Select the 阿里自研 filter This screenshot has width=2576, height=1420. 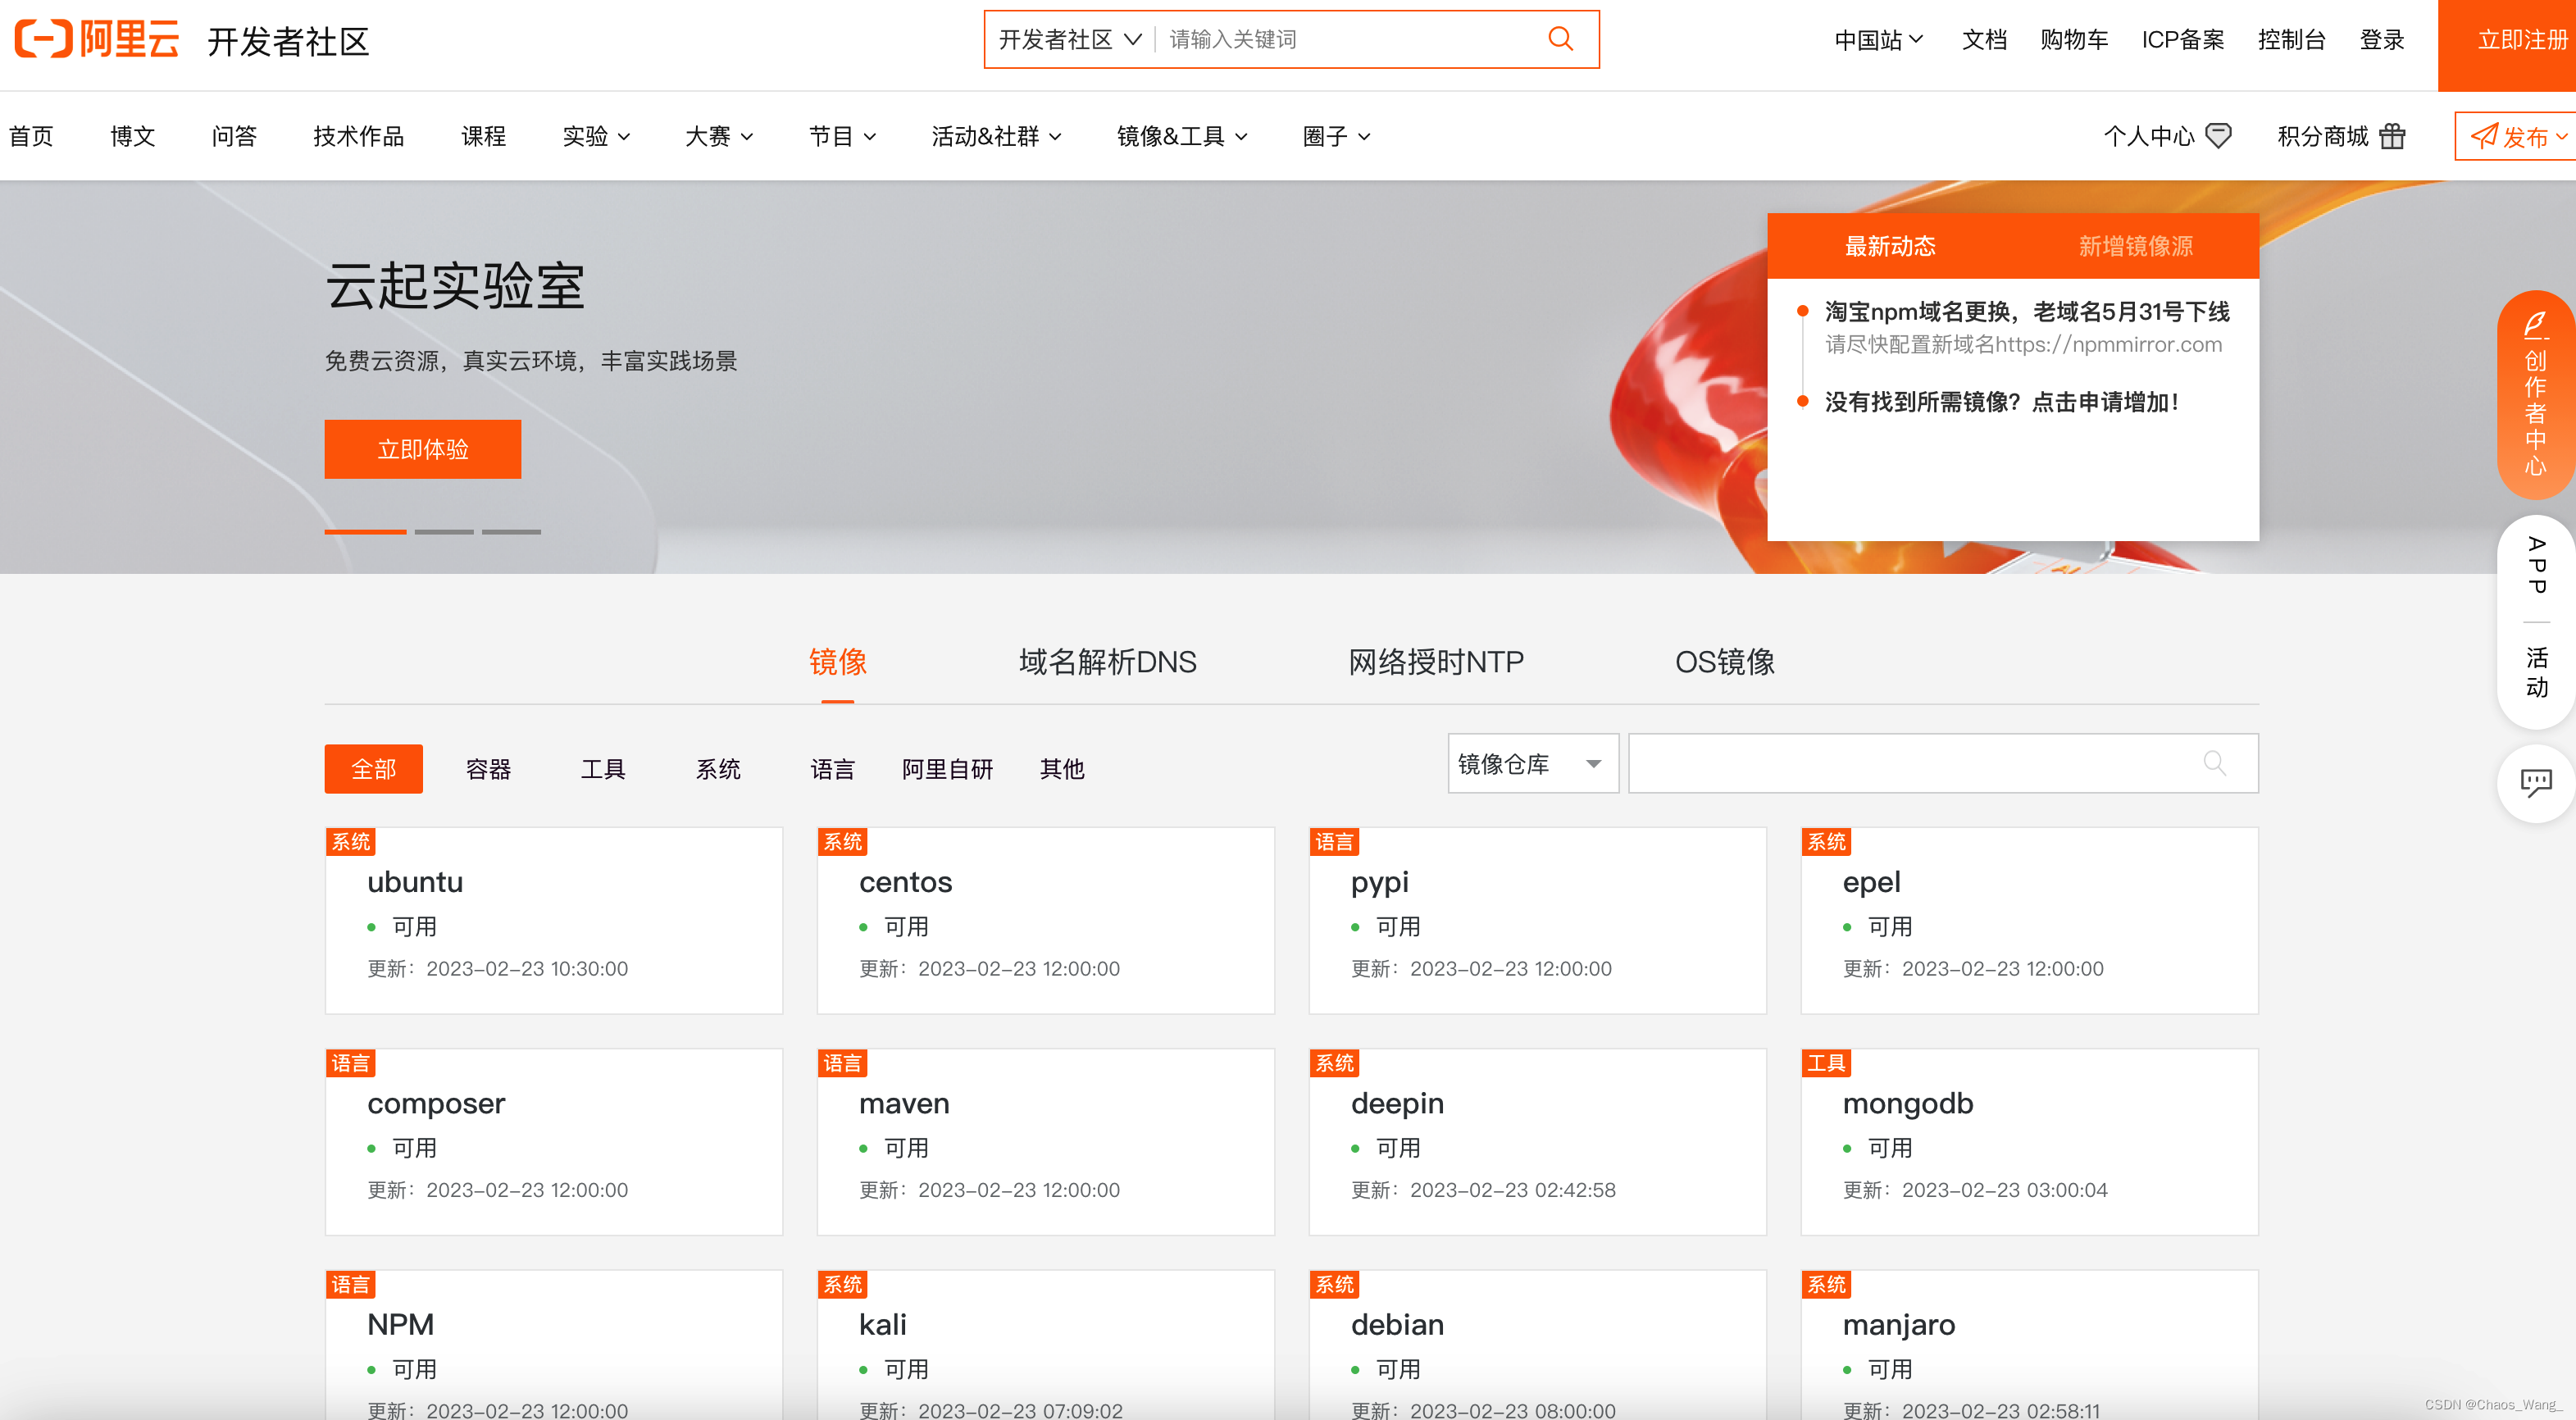947,769
